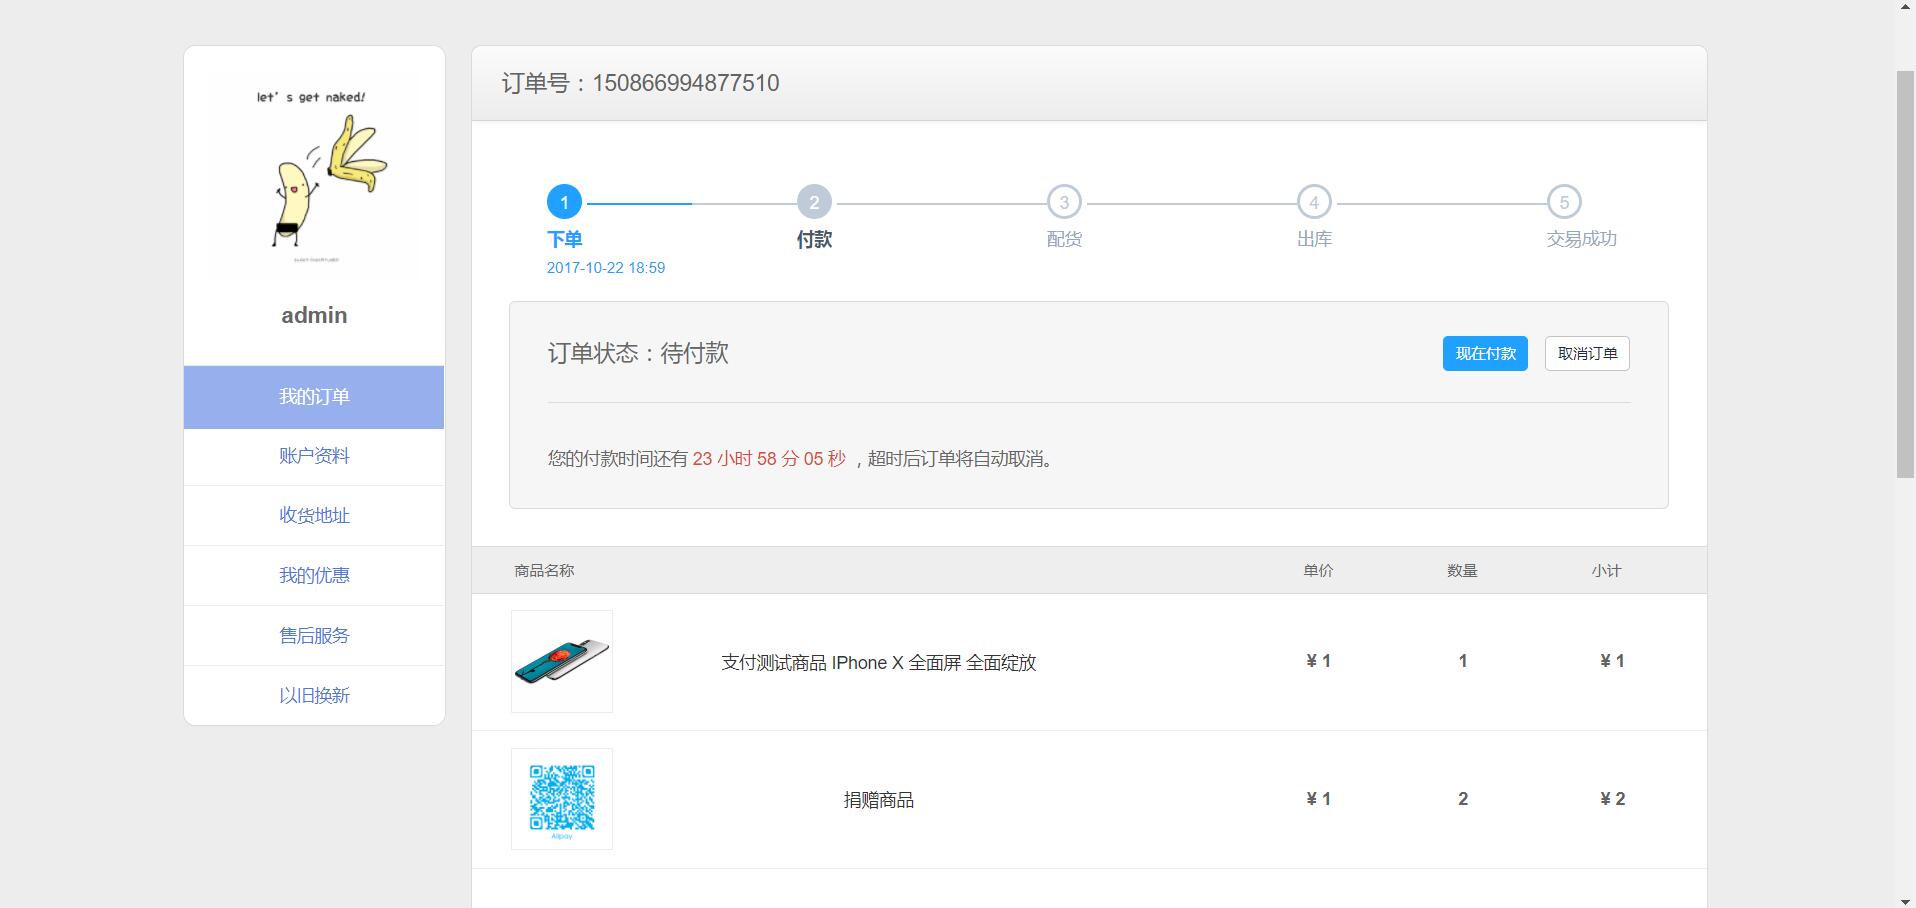This screenshot has width=1916, height=908.
Task: Open the iPhone X product thumbnail
Action: pyautogui.click(x=562, y=661)
